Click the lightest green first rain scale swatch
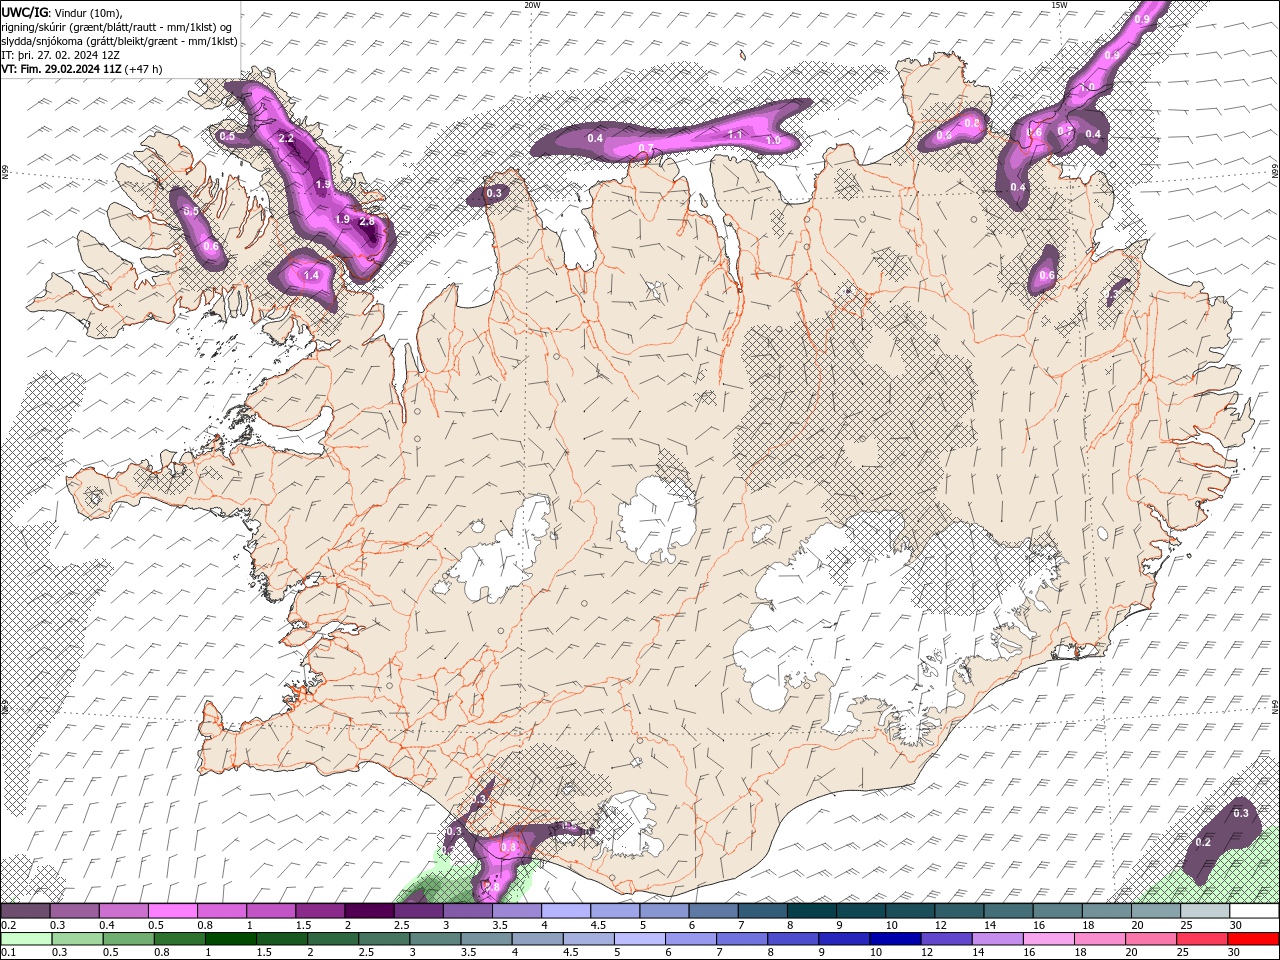 [26, 939]
